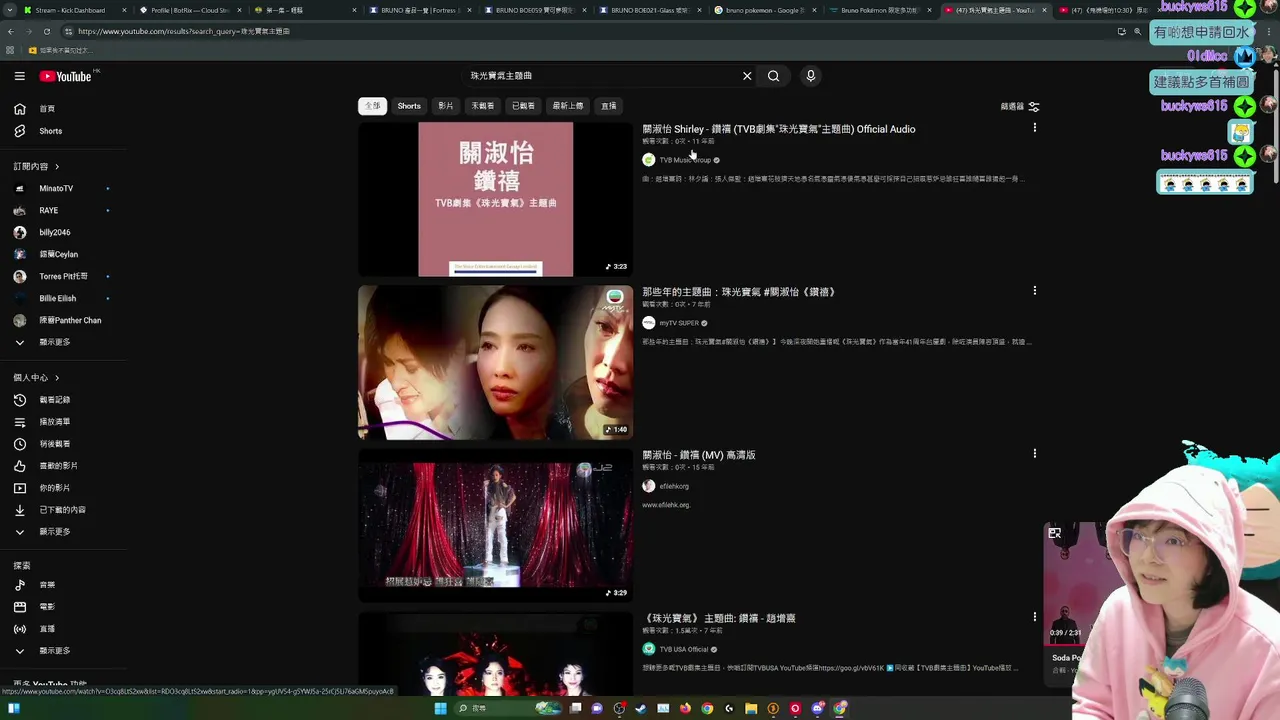Open the 首頁 home icon in sidebar

(19, 109)
